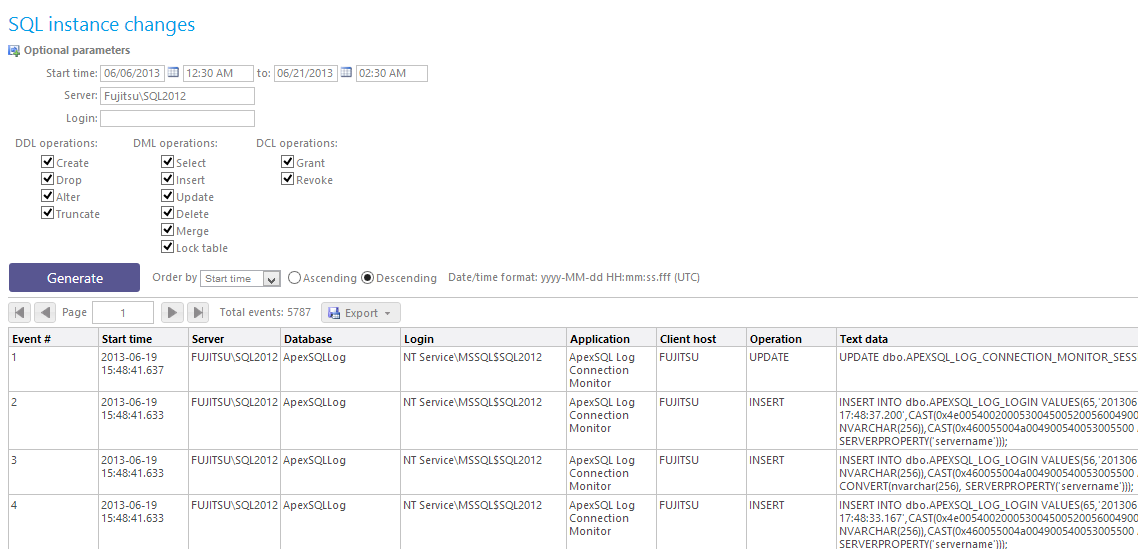Edit the 02:30 AM end time field
1138x549 pixels.
point(391,73)
